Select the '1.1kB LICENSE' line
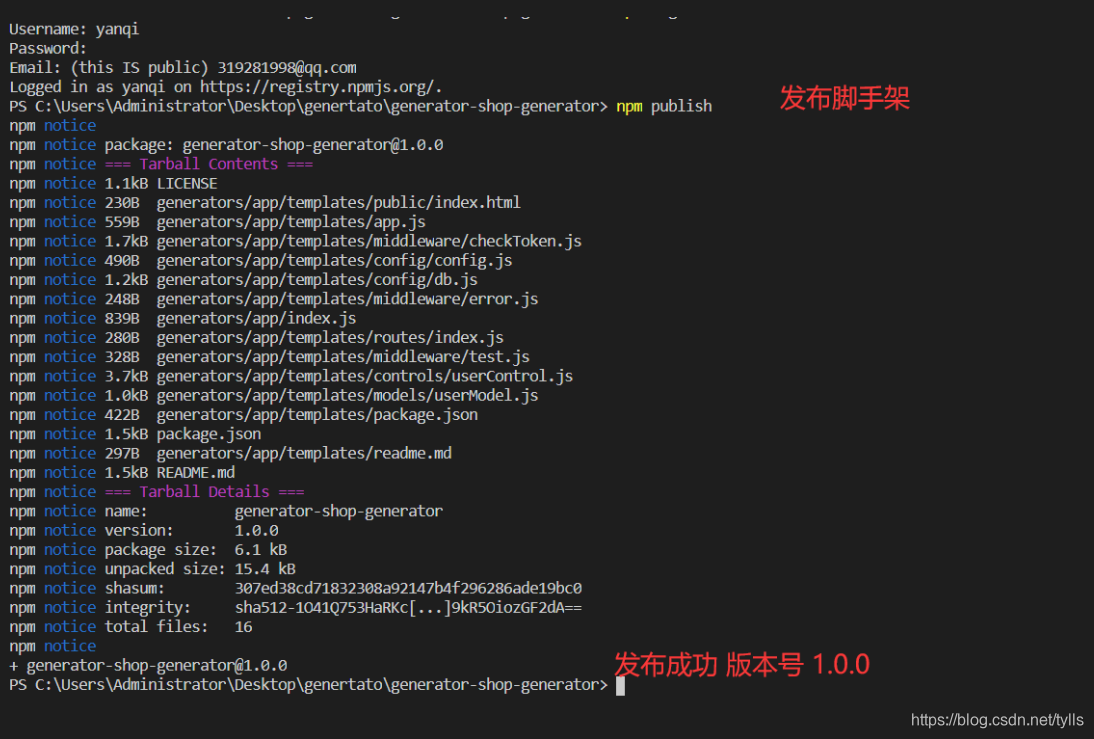This screenshot has height=739, width=1094. point(160,184)
